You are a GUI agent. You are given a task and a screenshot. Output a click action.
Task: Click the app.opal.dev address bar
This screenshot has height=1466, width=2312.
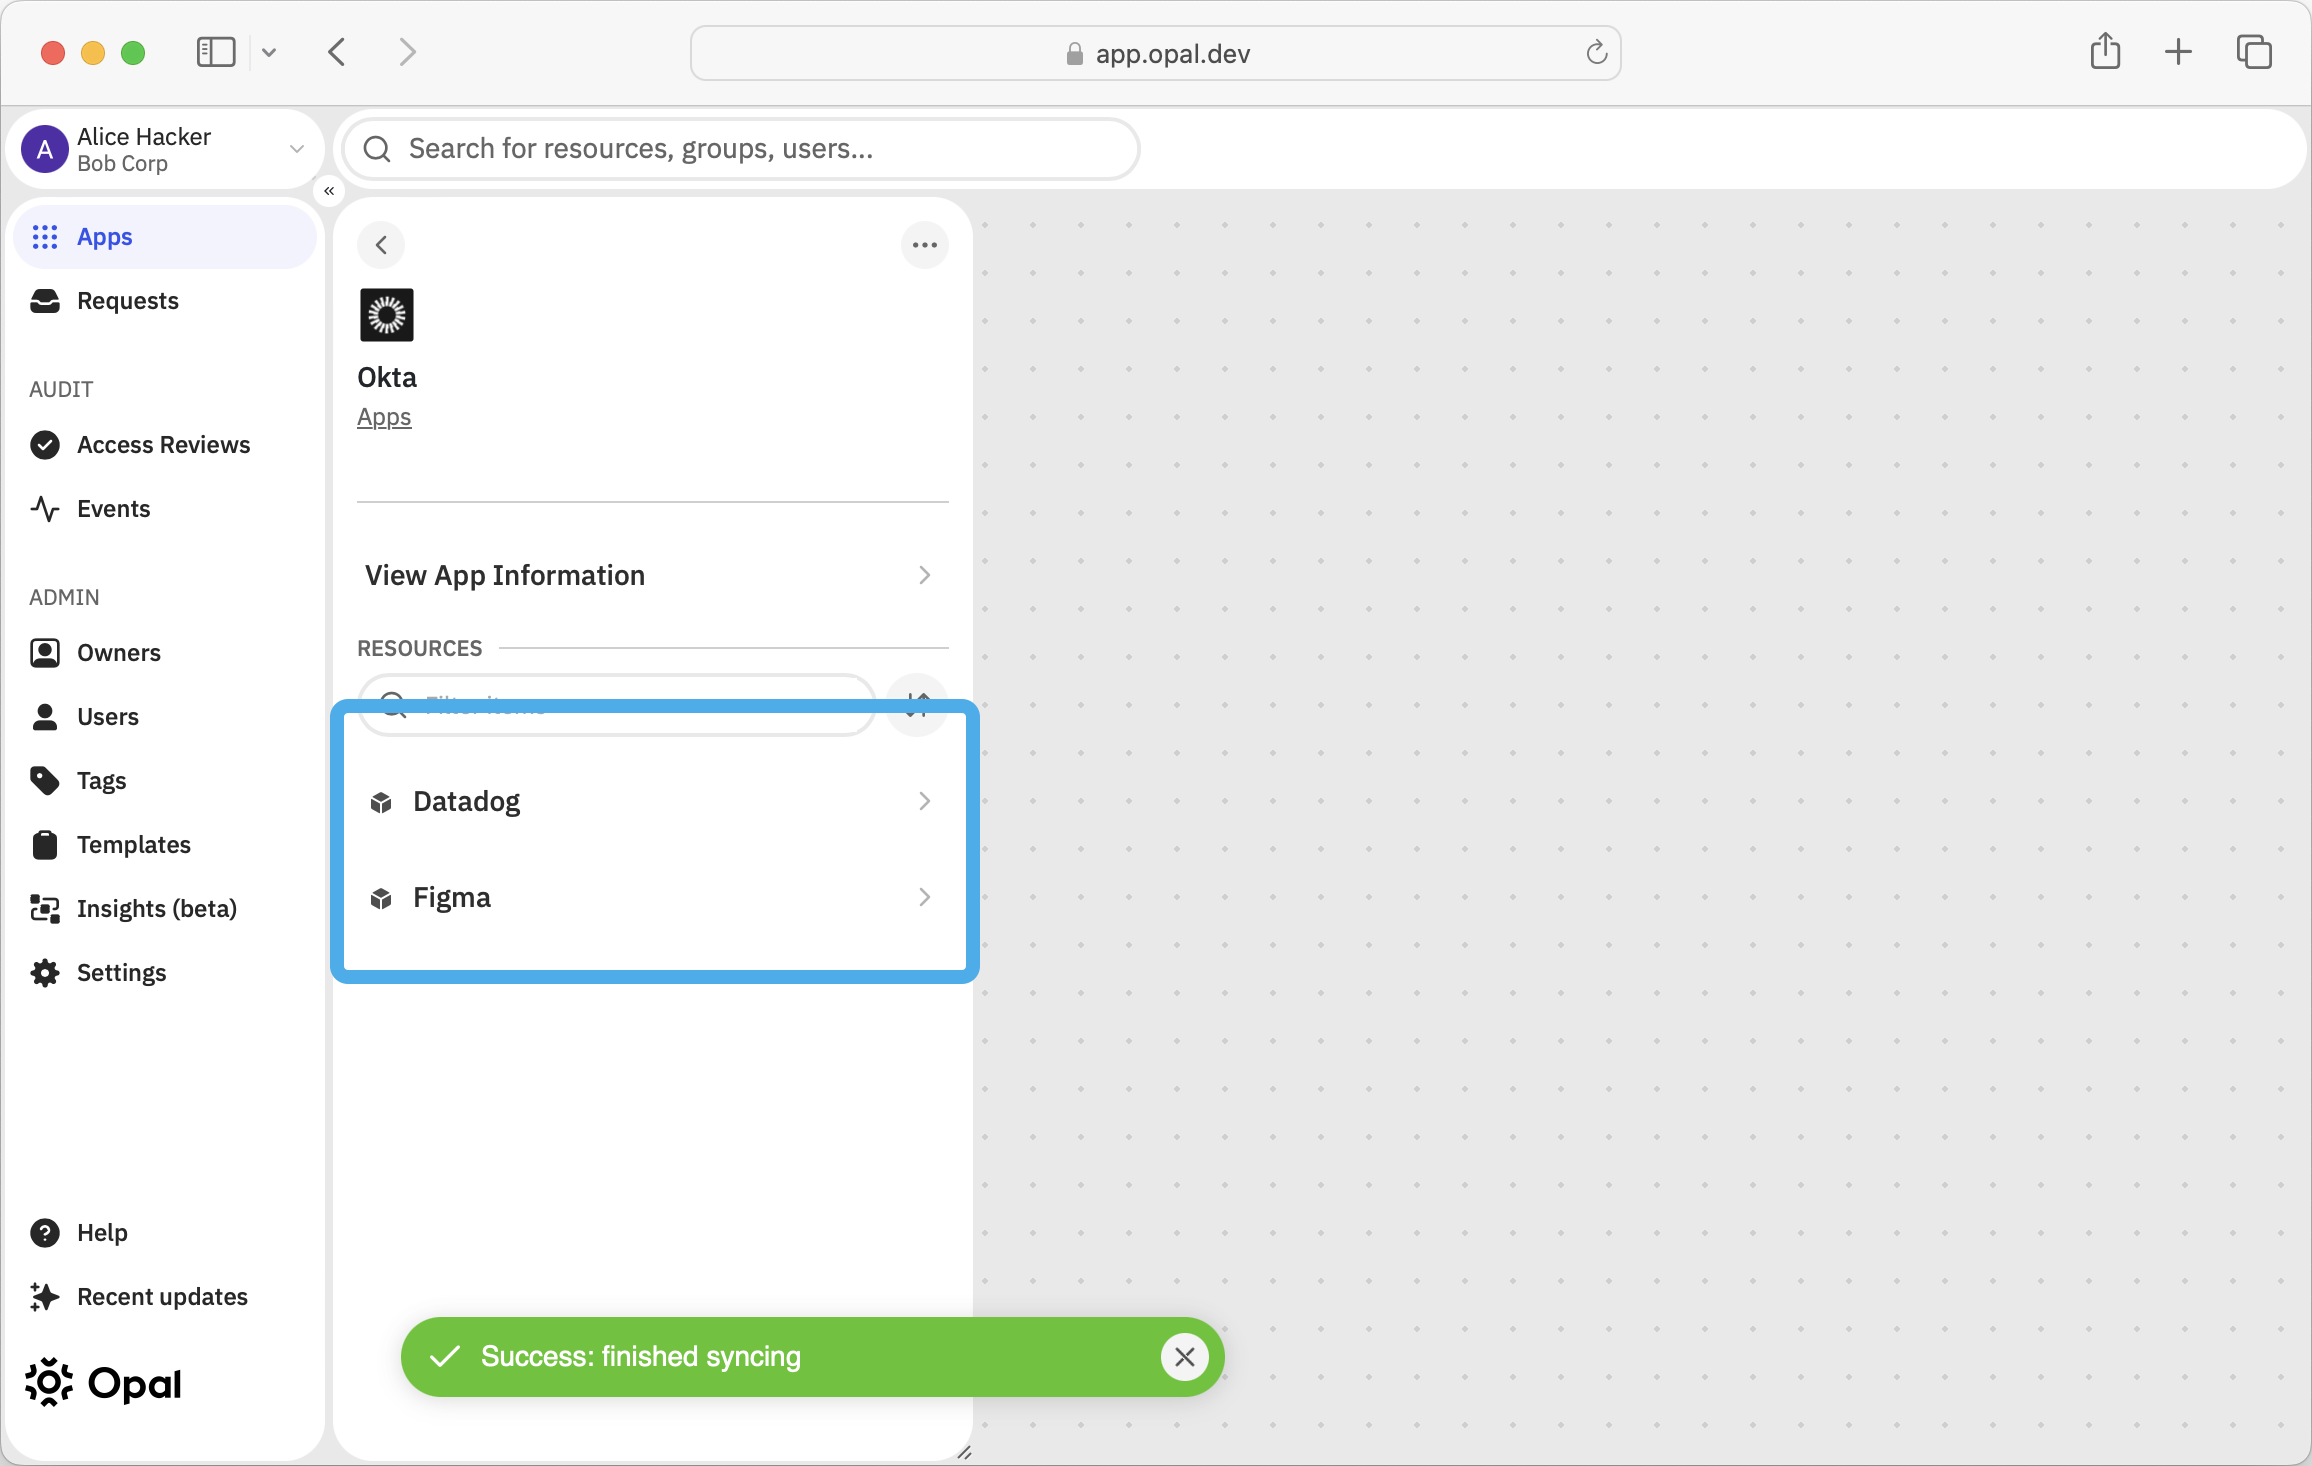point(1155,54)
